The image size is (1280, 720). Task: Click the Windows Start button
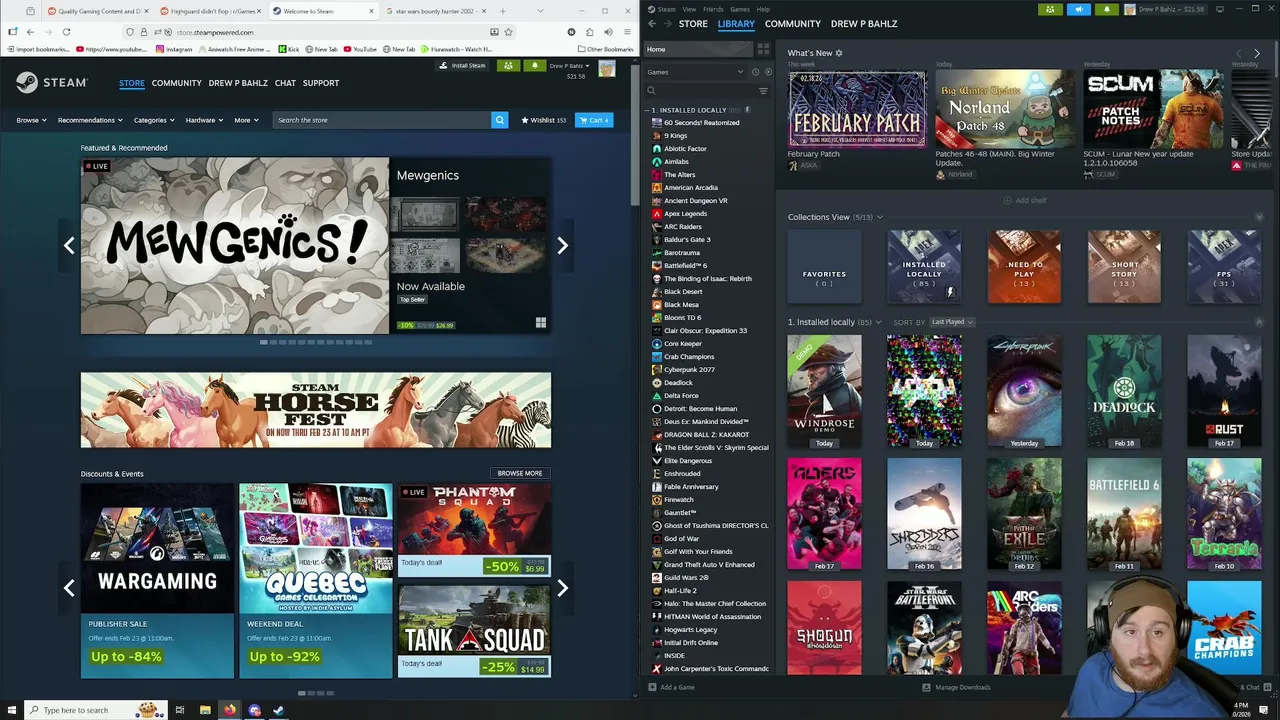[11, 710]
